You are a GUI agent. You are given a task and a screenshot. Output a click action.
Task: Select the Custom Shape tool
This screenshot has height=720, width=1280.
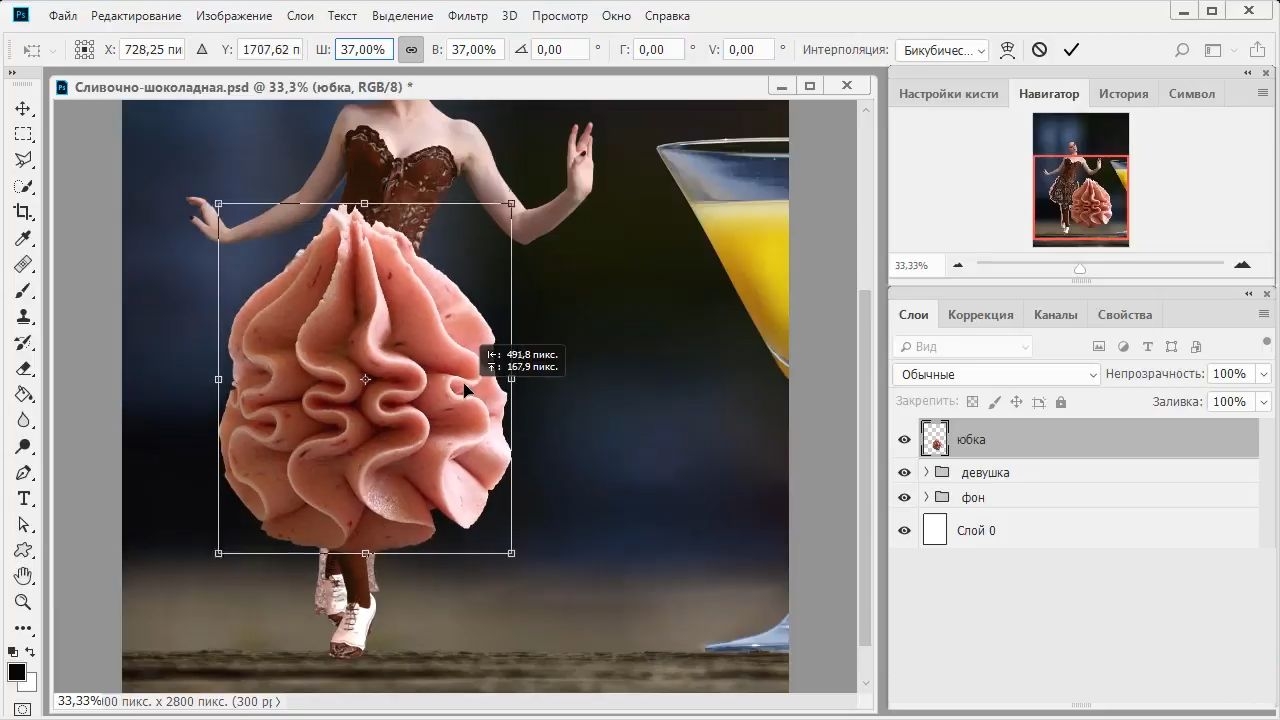tap(23, 550)
